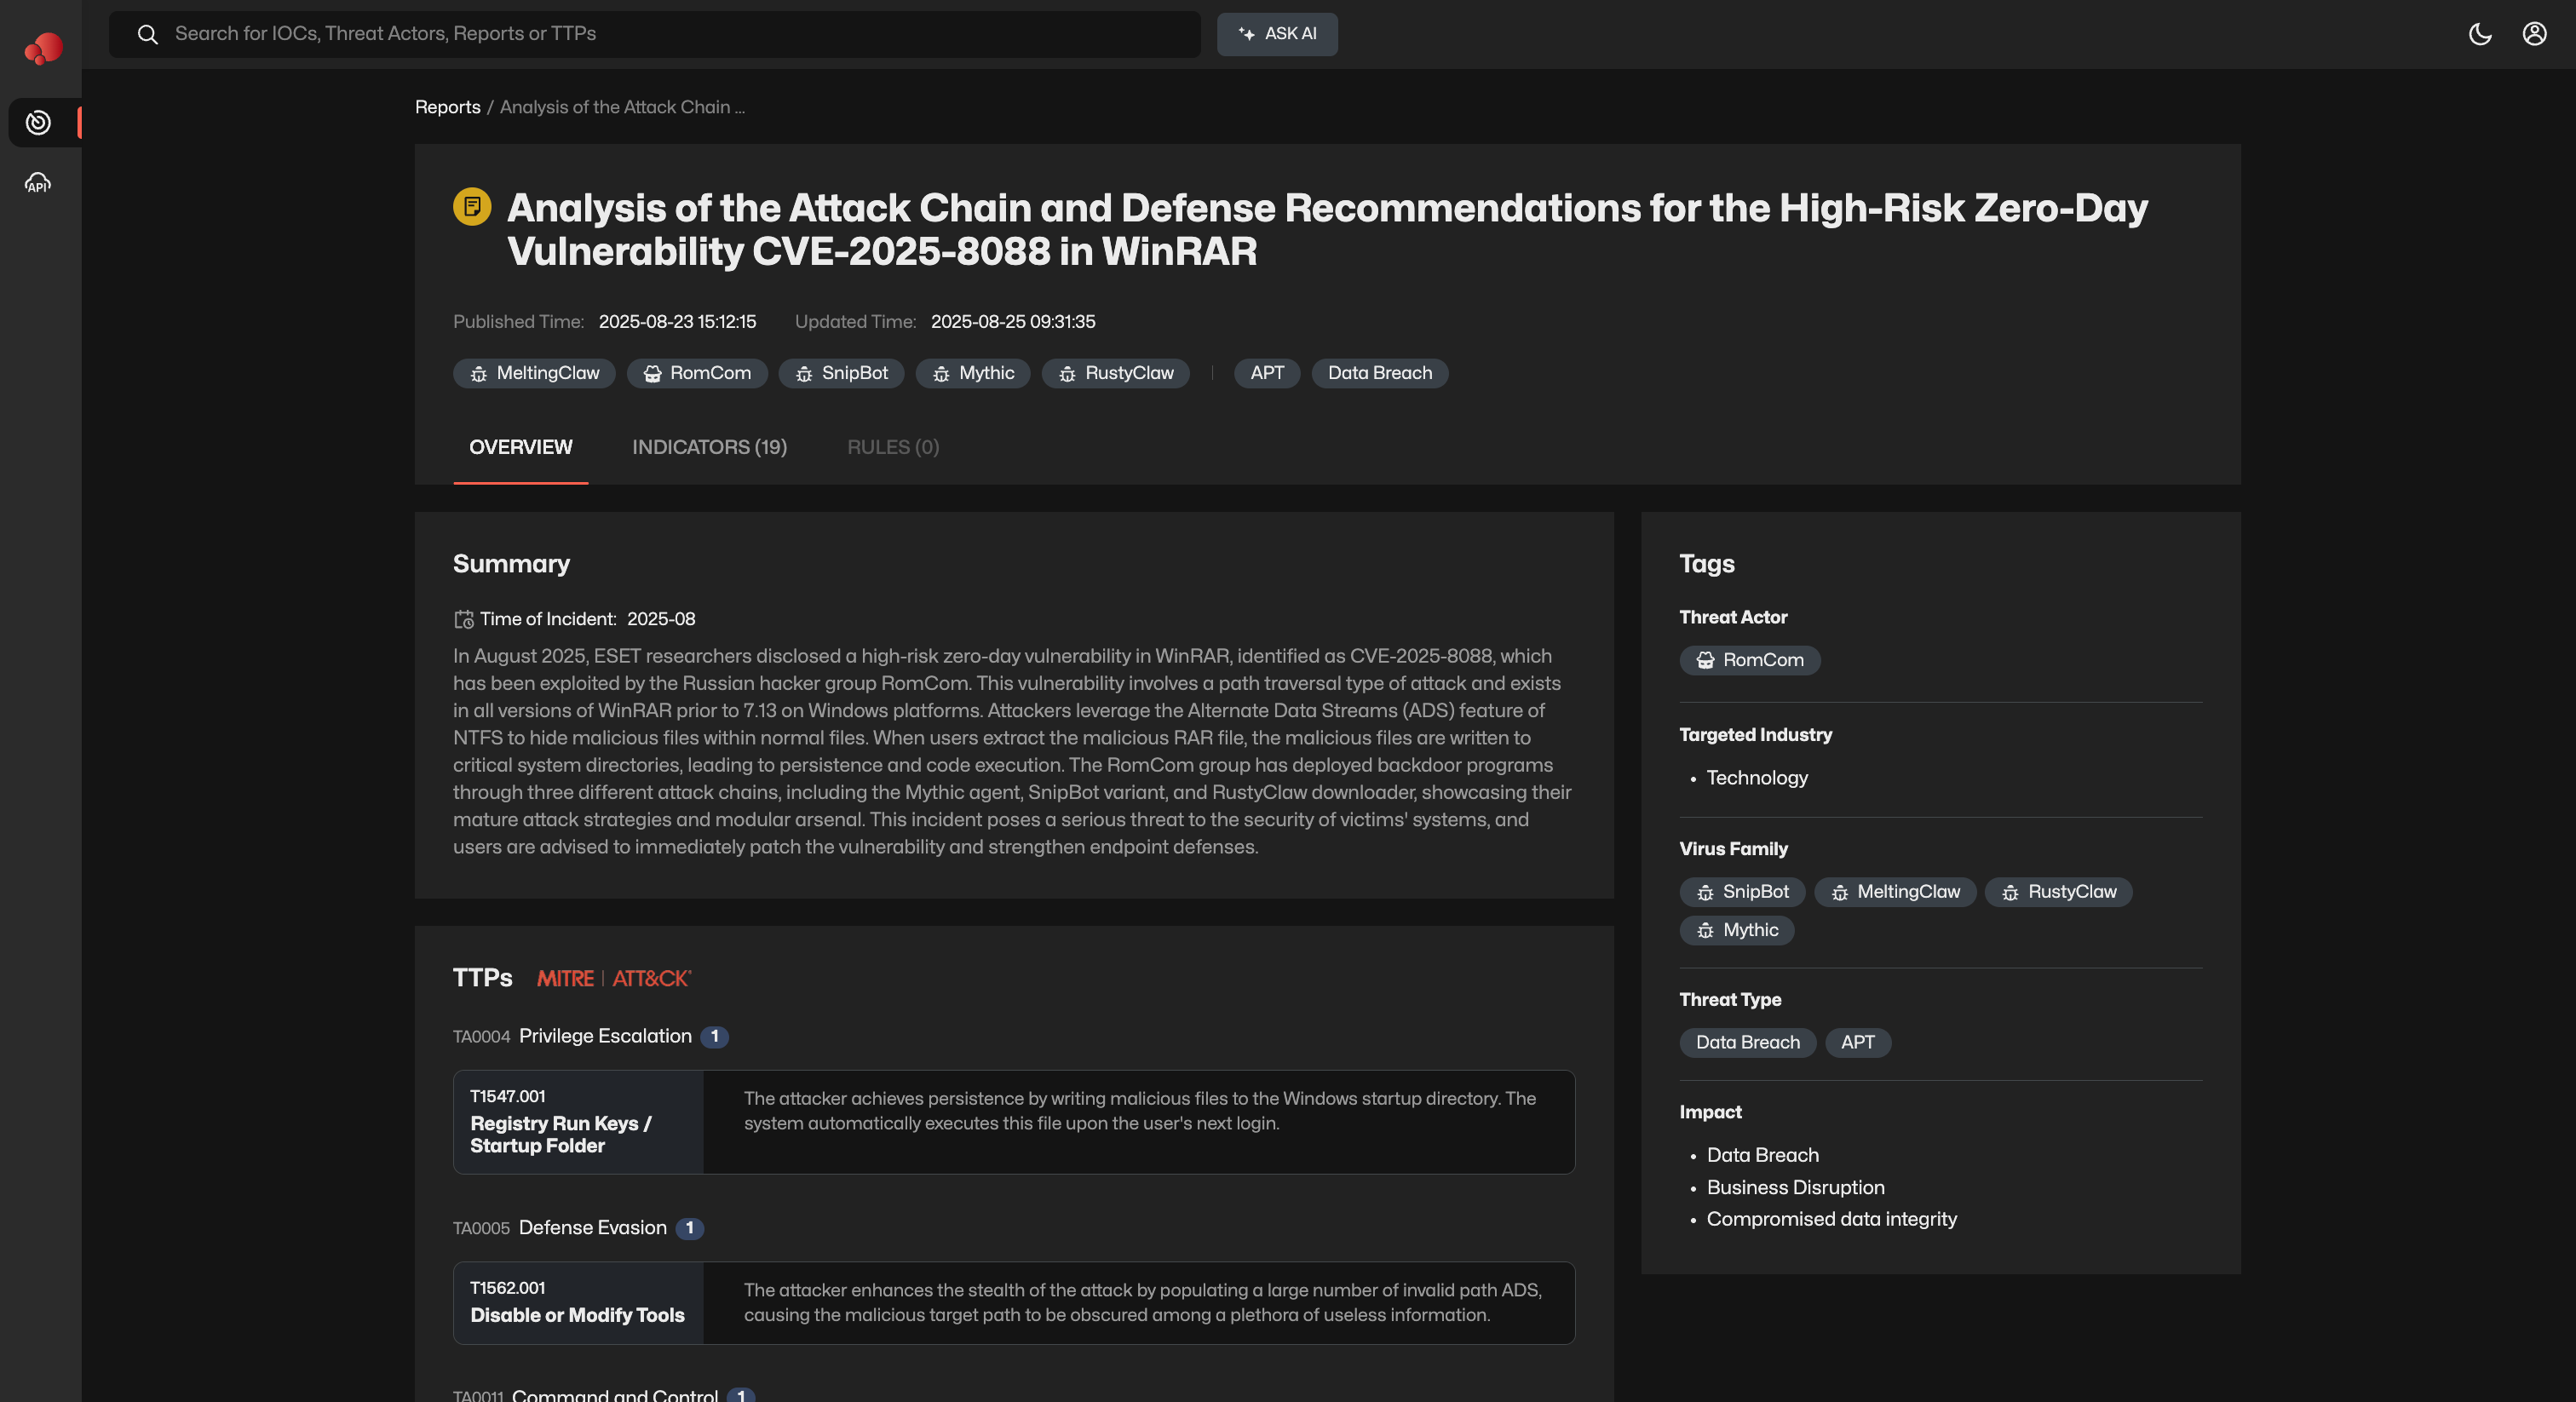Go back via the Reports breadcrumb link
This screenshot has height=1402, width=2576.
[x=447, y=107]
